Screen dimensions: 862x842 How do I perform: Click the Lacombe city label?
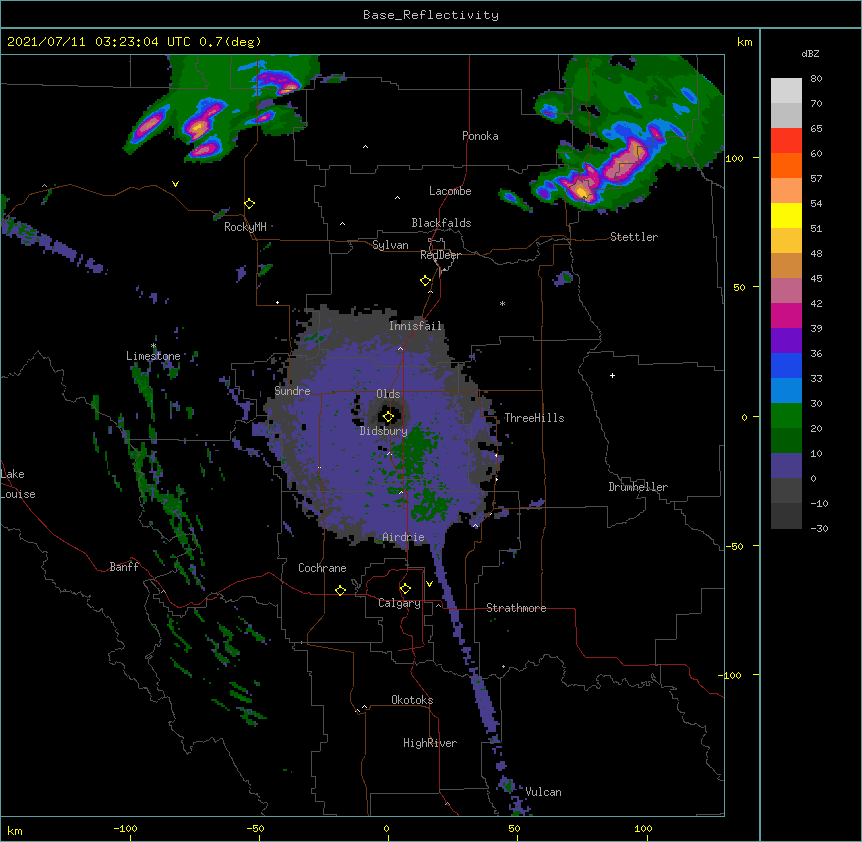coord(450,191)
